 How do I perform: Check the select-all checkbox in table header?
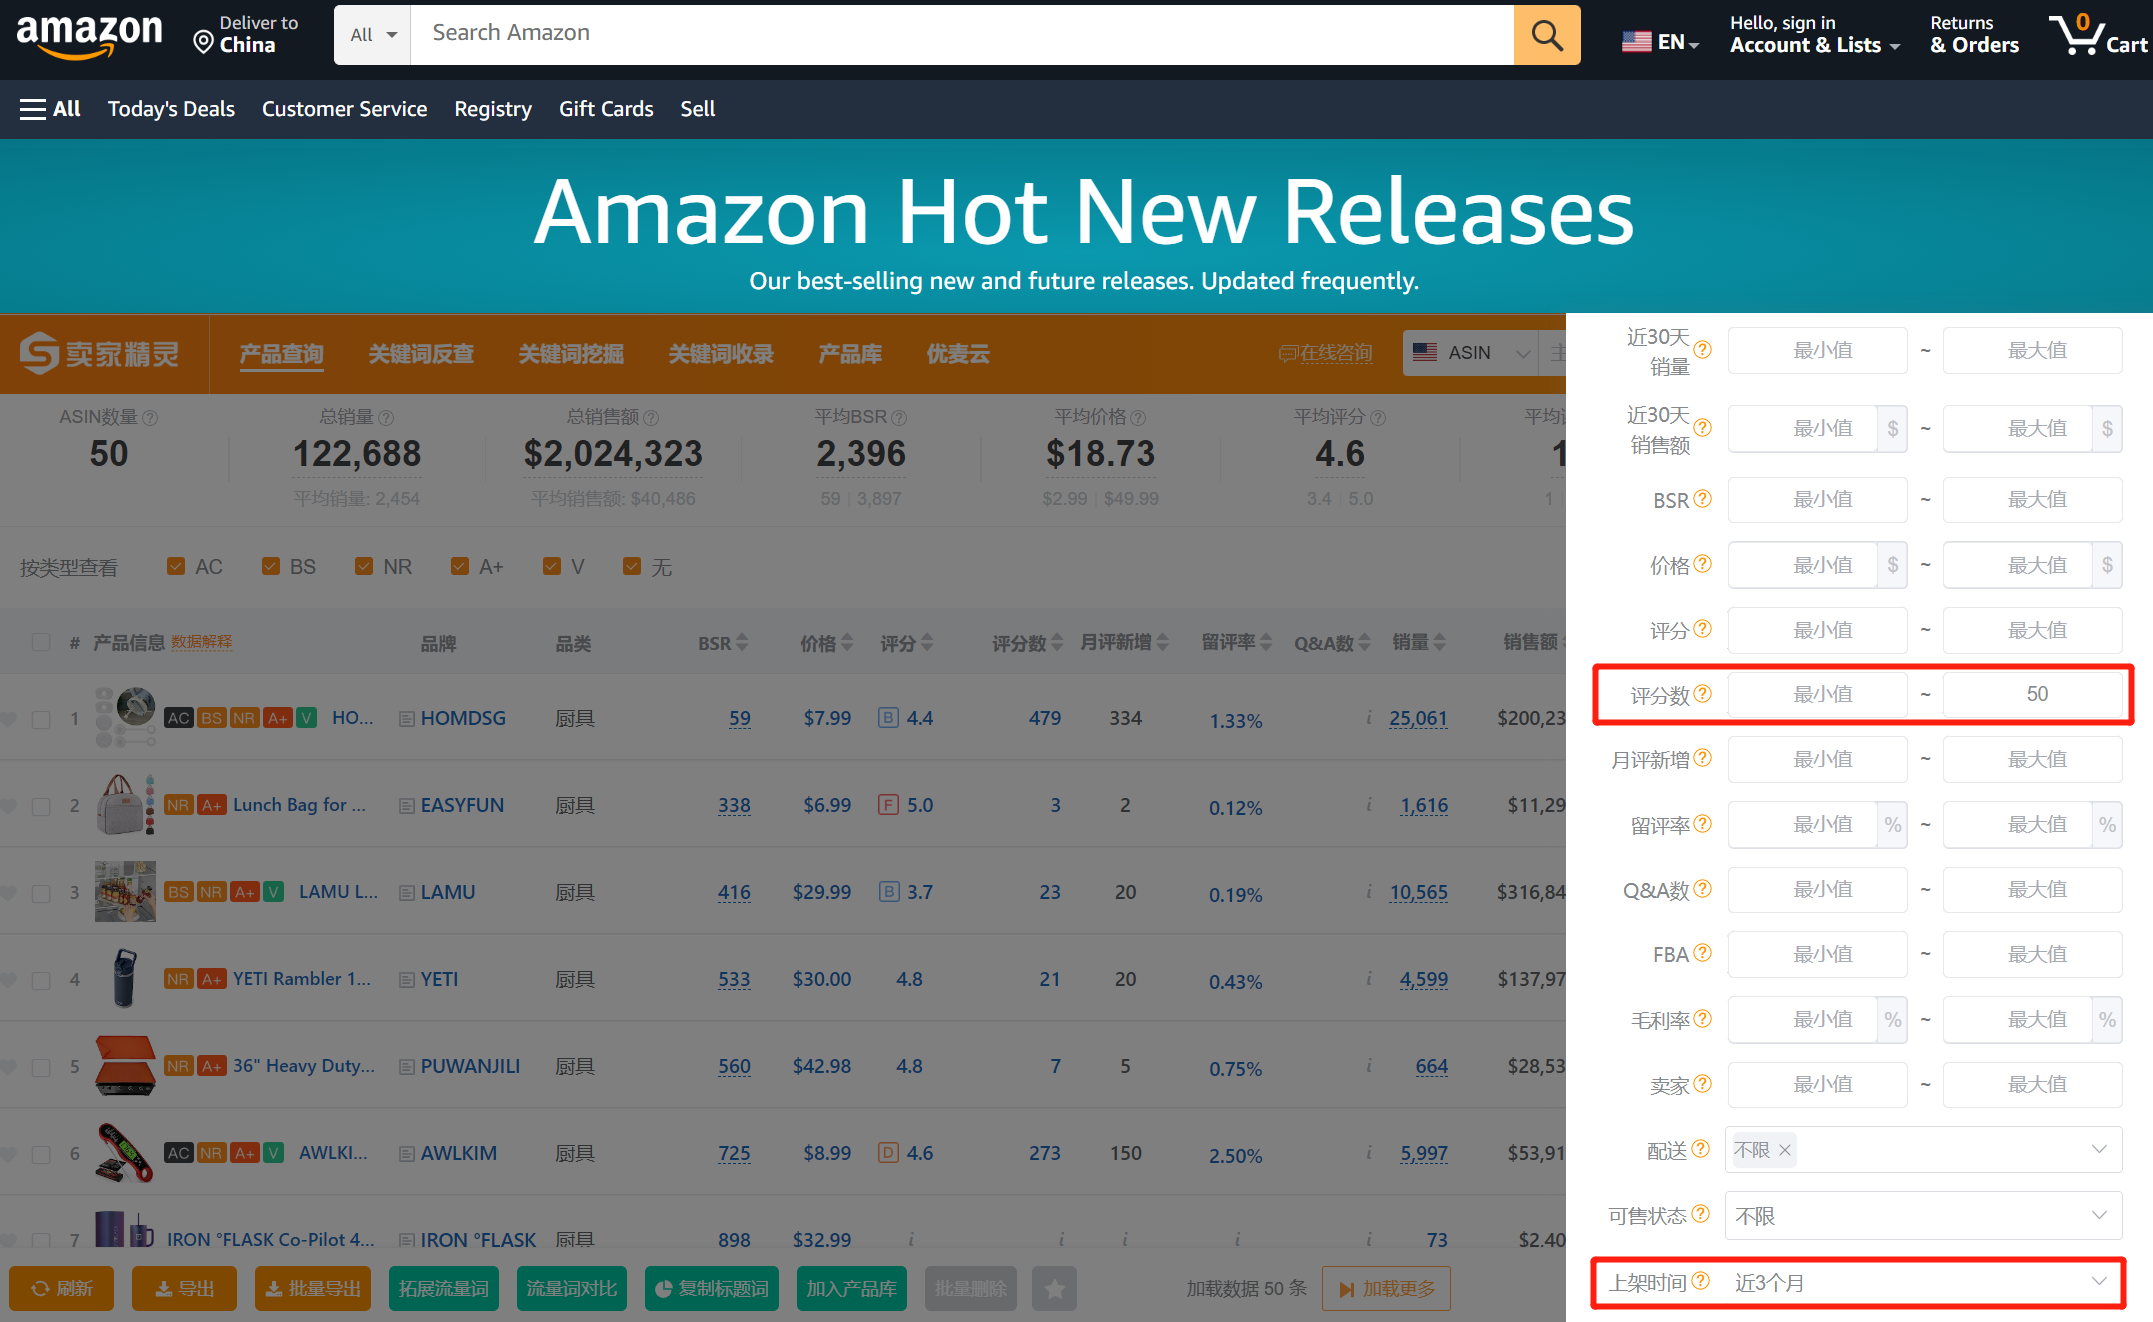coord(41,642)
